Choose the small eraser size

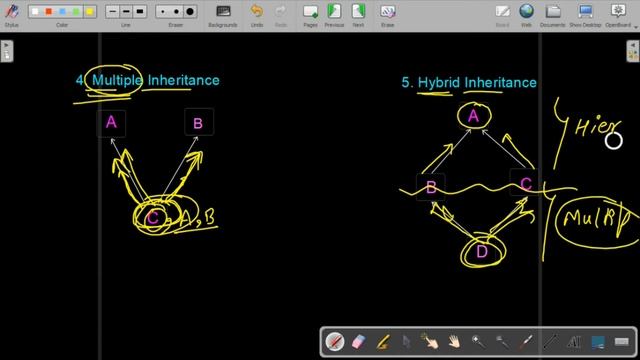pyautogui.click(x=162, y=11)
